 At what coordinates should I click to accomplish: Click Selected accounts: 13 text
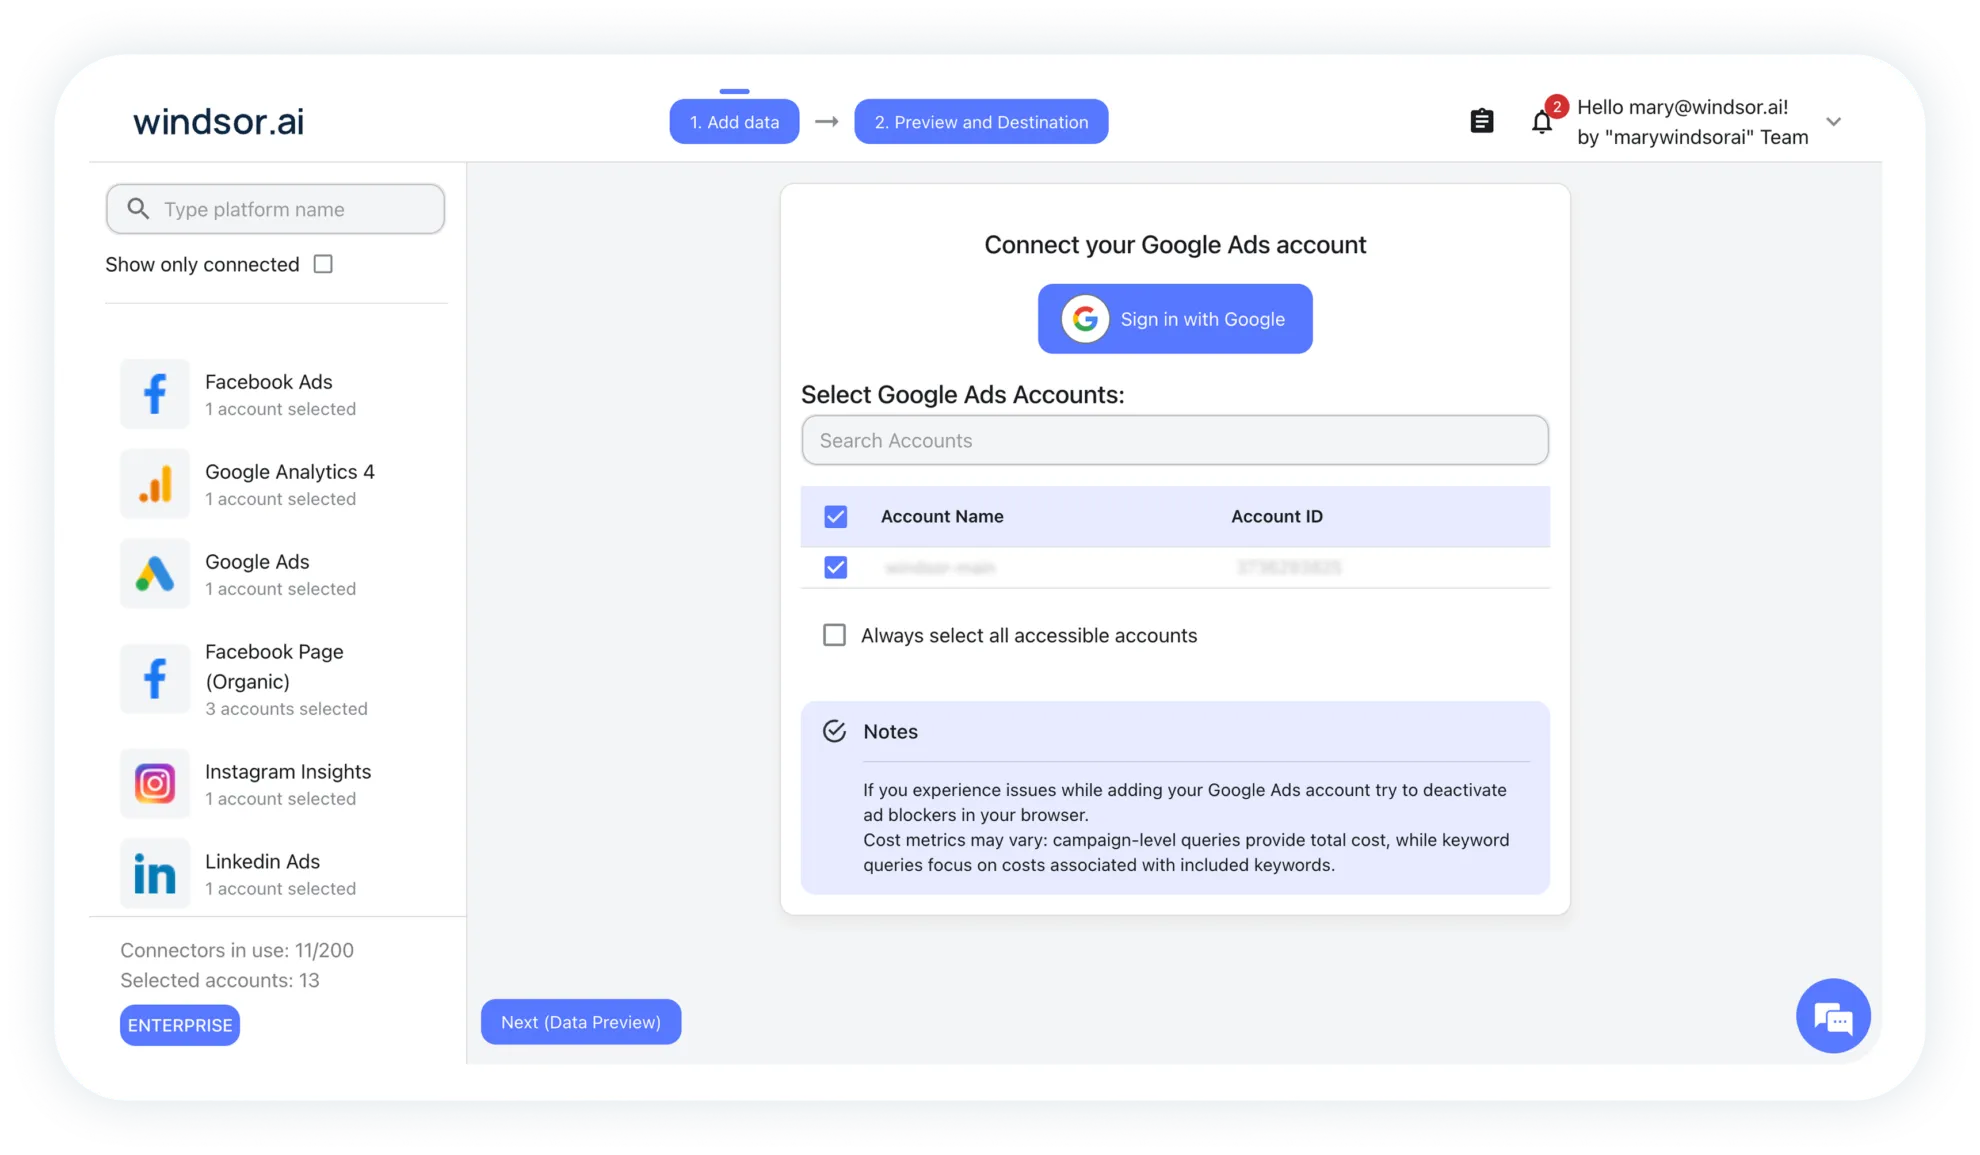(x=220, y=981)
